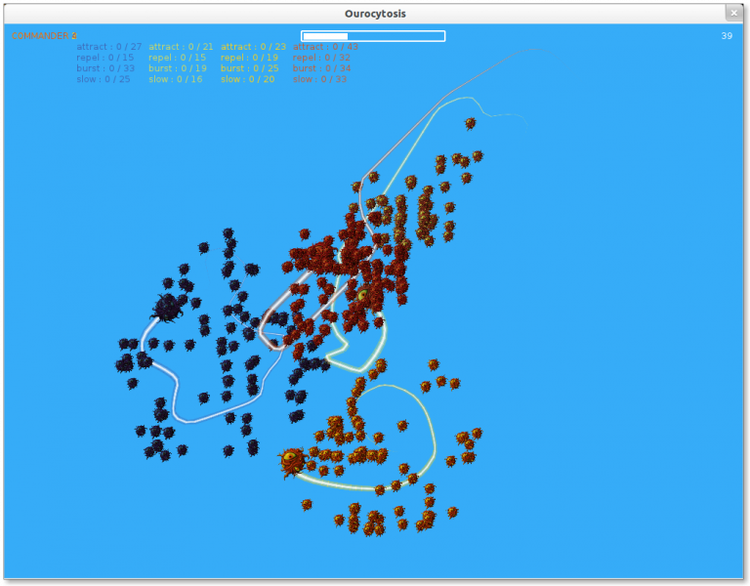Click the large black commander creature
The image size is (750, 586).
167,307
